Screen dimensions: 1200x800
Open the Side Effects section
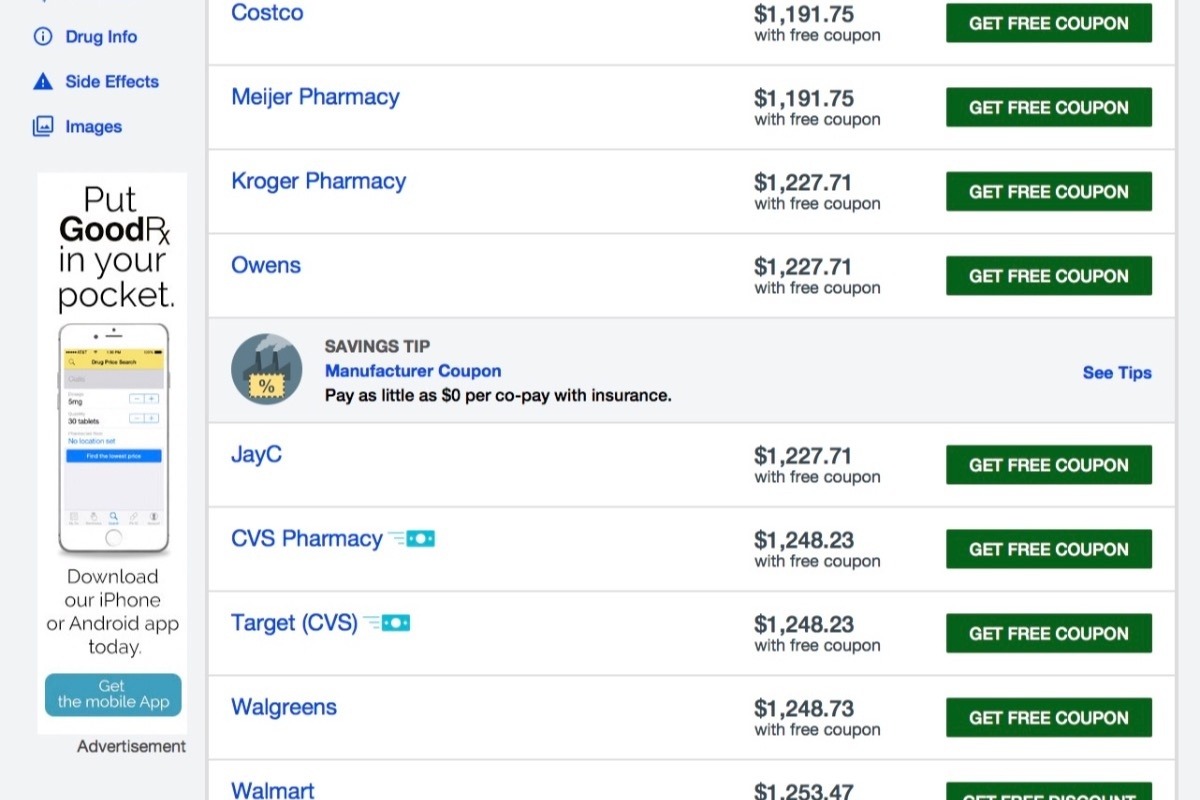112,82
